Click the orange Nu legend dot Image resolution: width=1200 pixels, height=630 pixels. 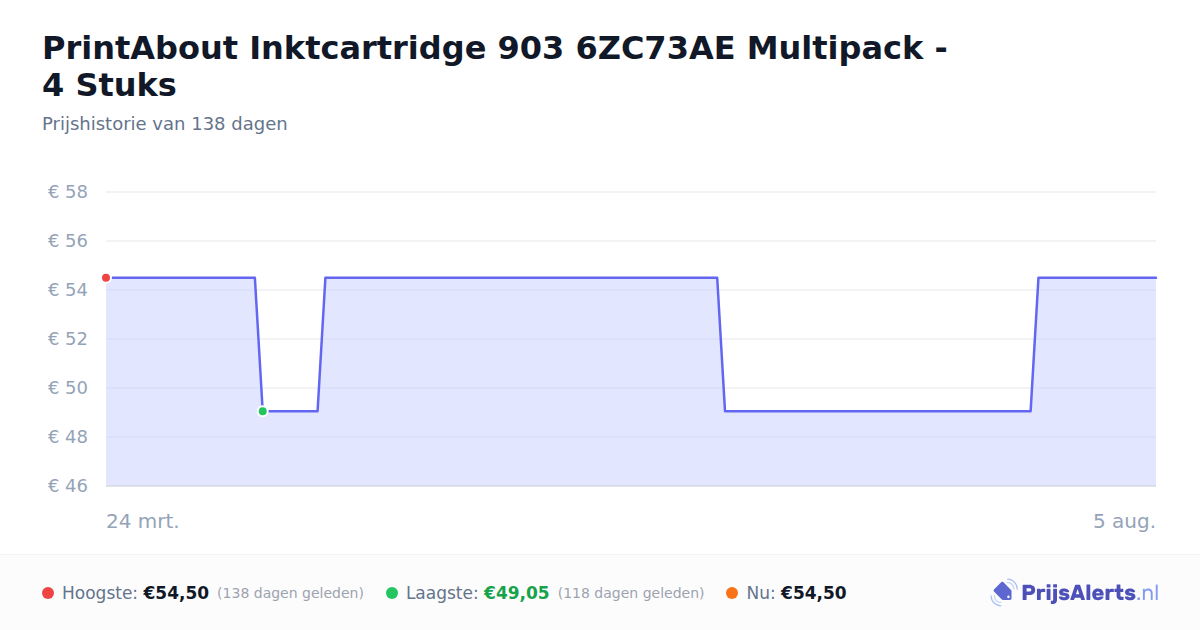[732, 593]
